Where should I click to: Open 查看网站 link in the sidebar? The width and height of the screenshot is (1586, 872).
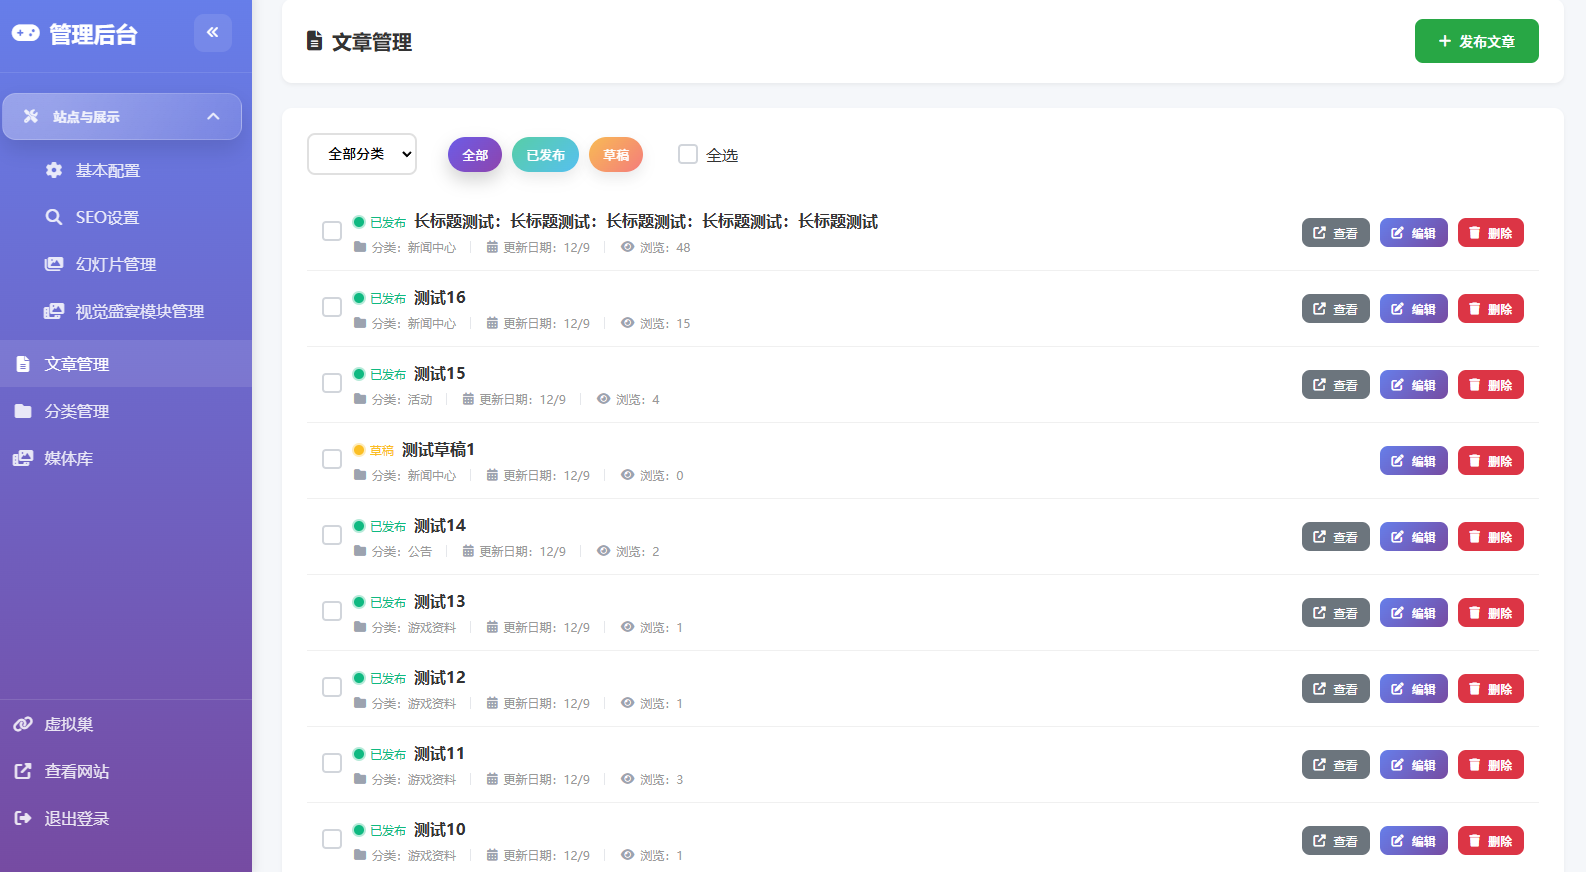(126, 771)
